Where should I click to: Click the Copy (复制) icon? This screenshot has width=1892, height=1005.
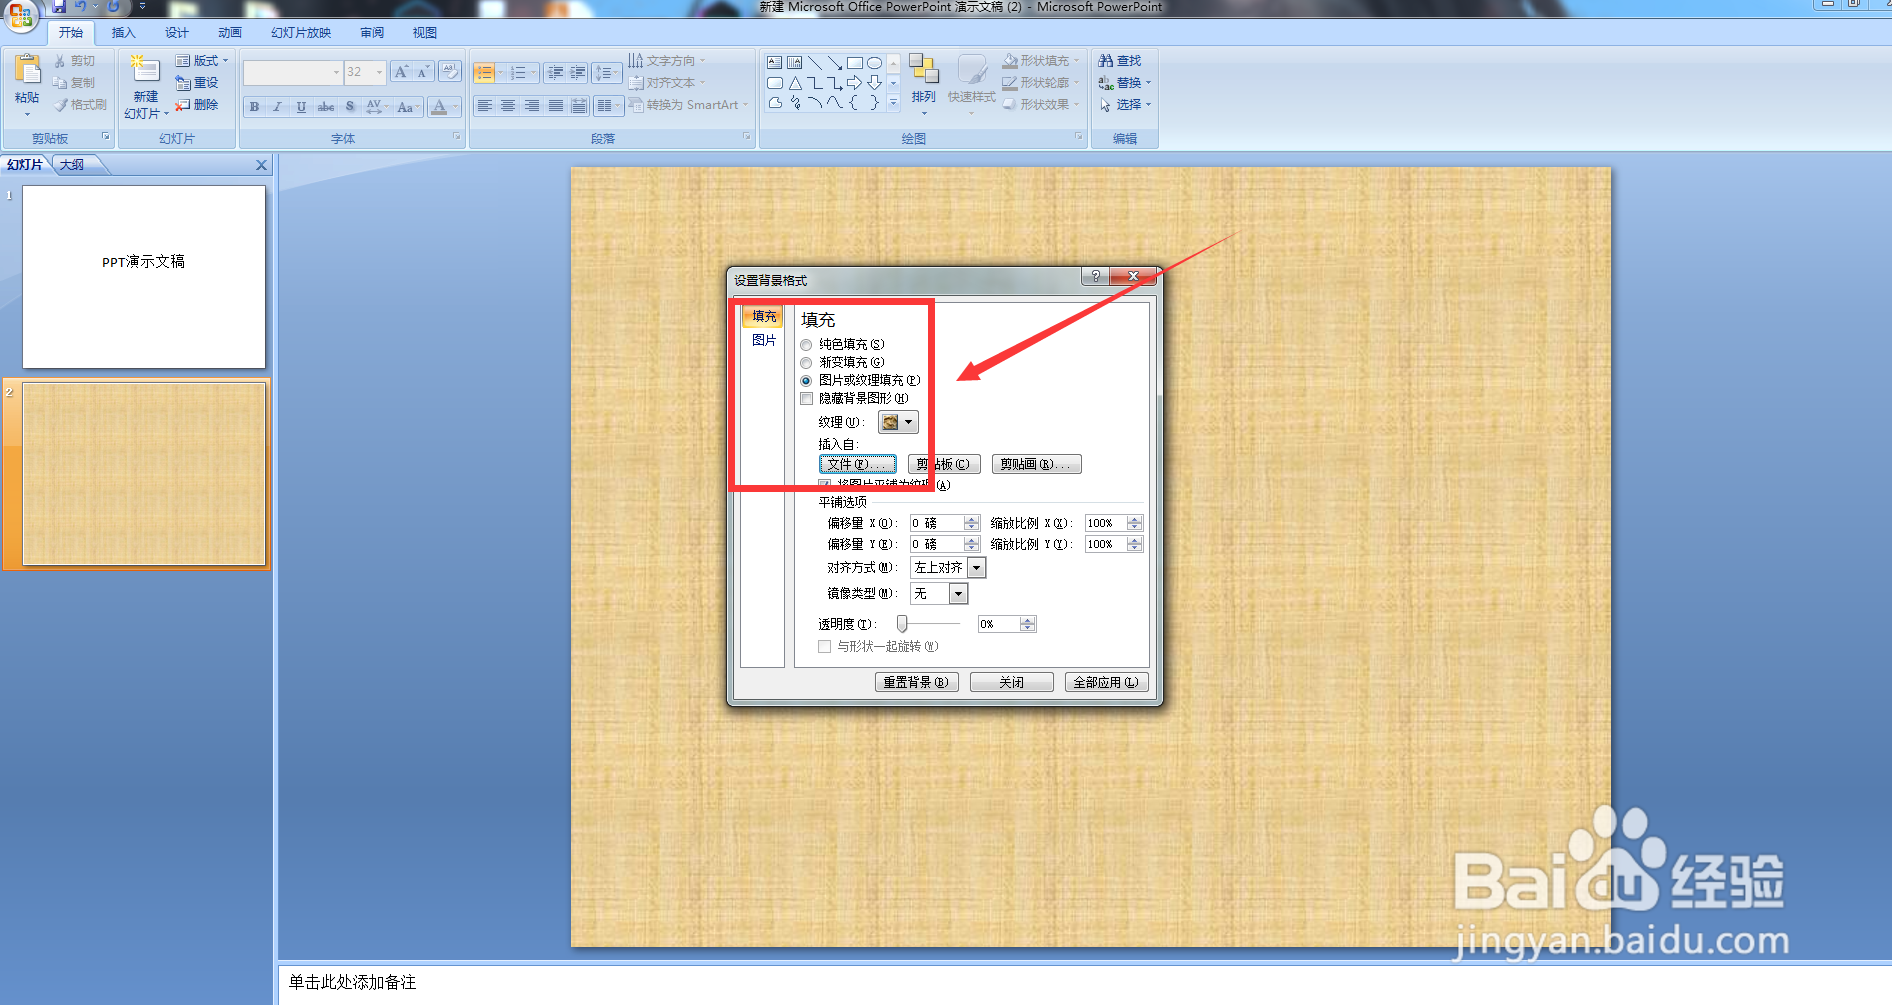click(x=60, y=83)
